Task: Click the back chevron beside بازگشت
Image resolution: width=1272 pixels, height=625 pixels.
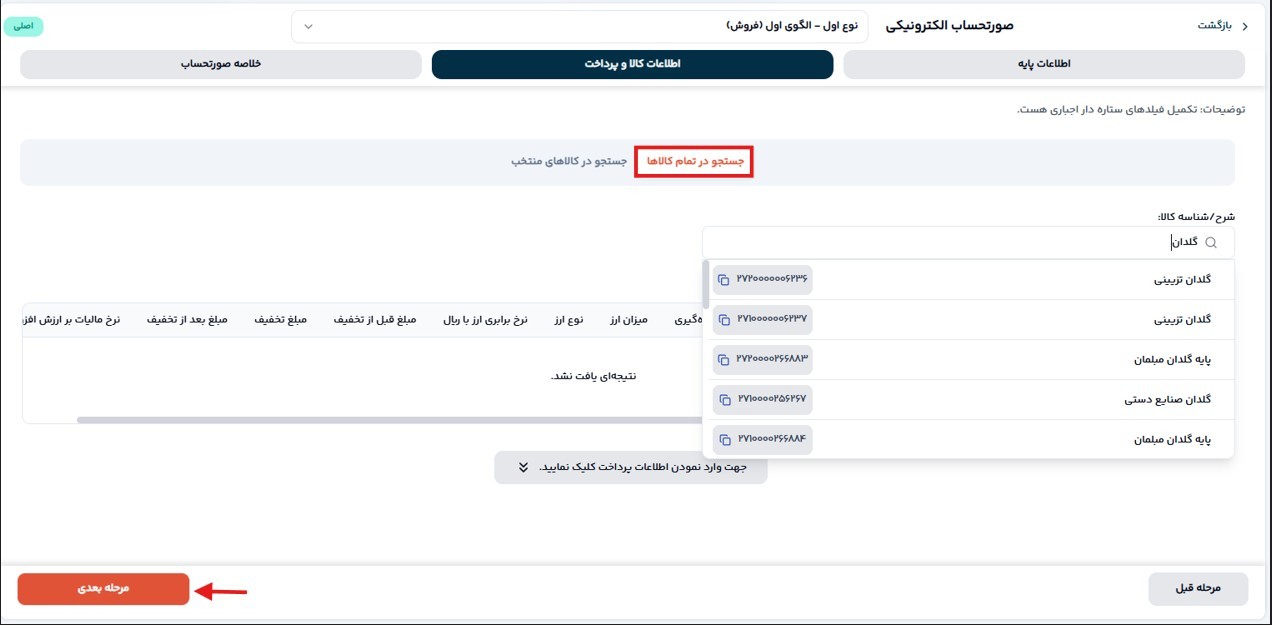Action: tap(1245, 26)
